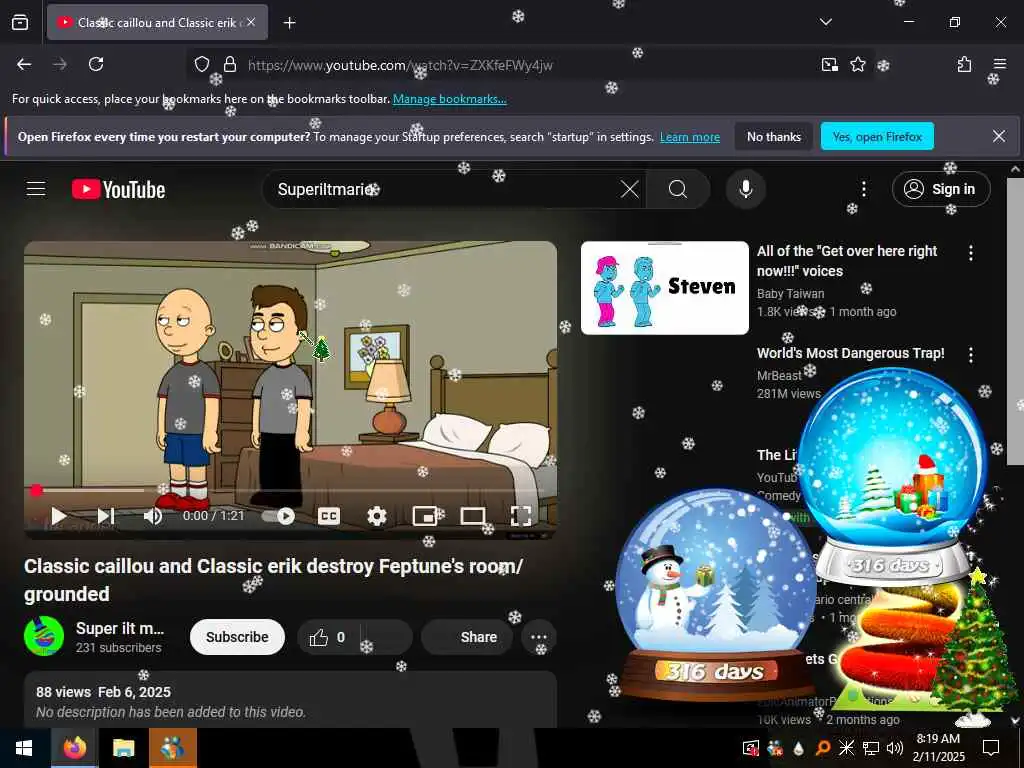The height and width of the screenshot is (768, 1024).
Task: Click the page vertical scrollbar
Action: tap(1015, 320)
